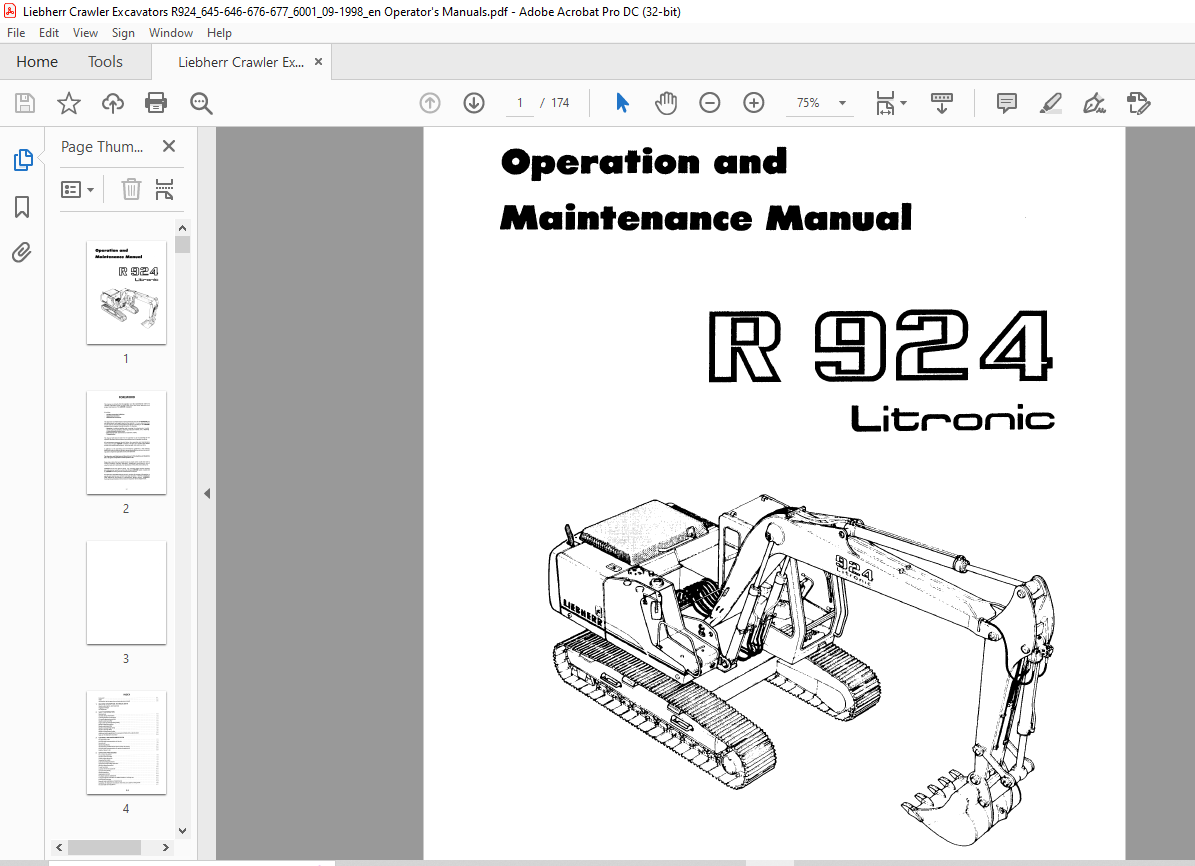Expand the zoom level 75% dropdown

[842, 103]
